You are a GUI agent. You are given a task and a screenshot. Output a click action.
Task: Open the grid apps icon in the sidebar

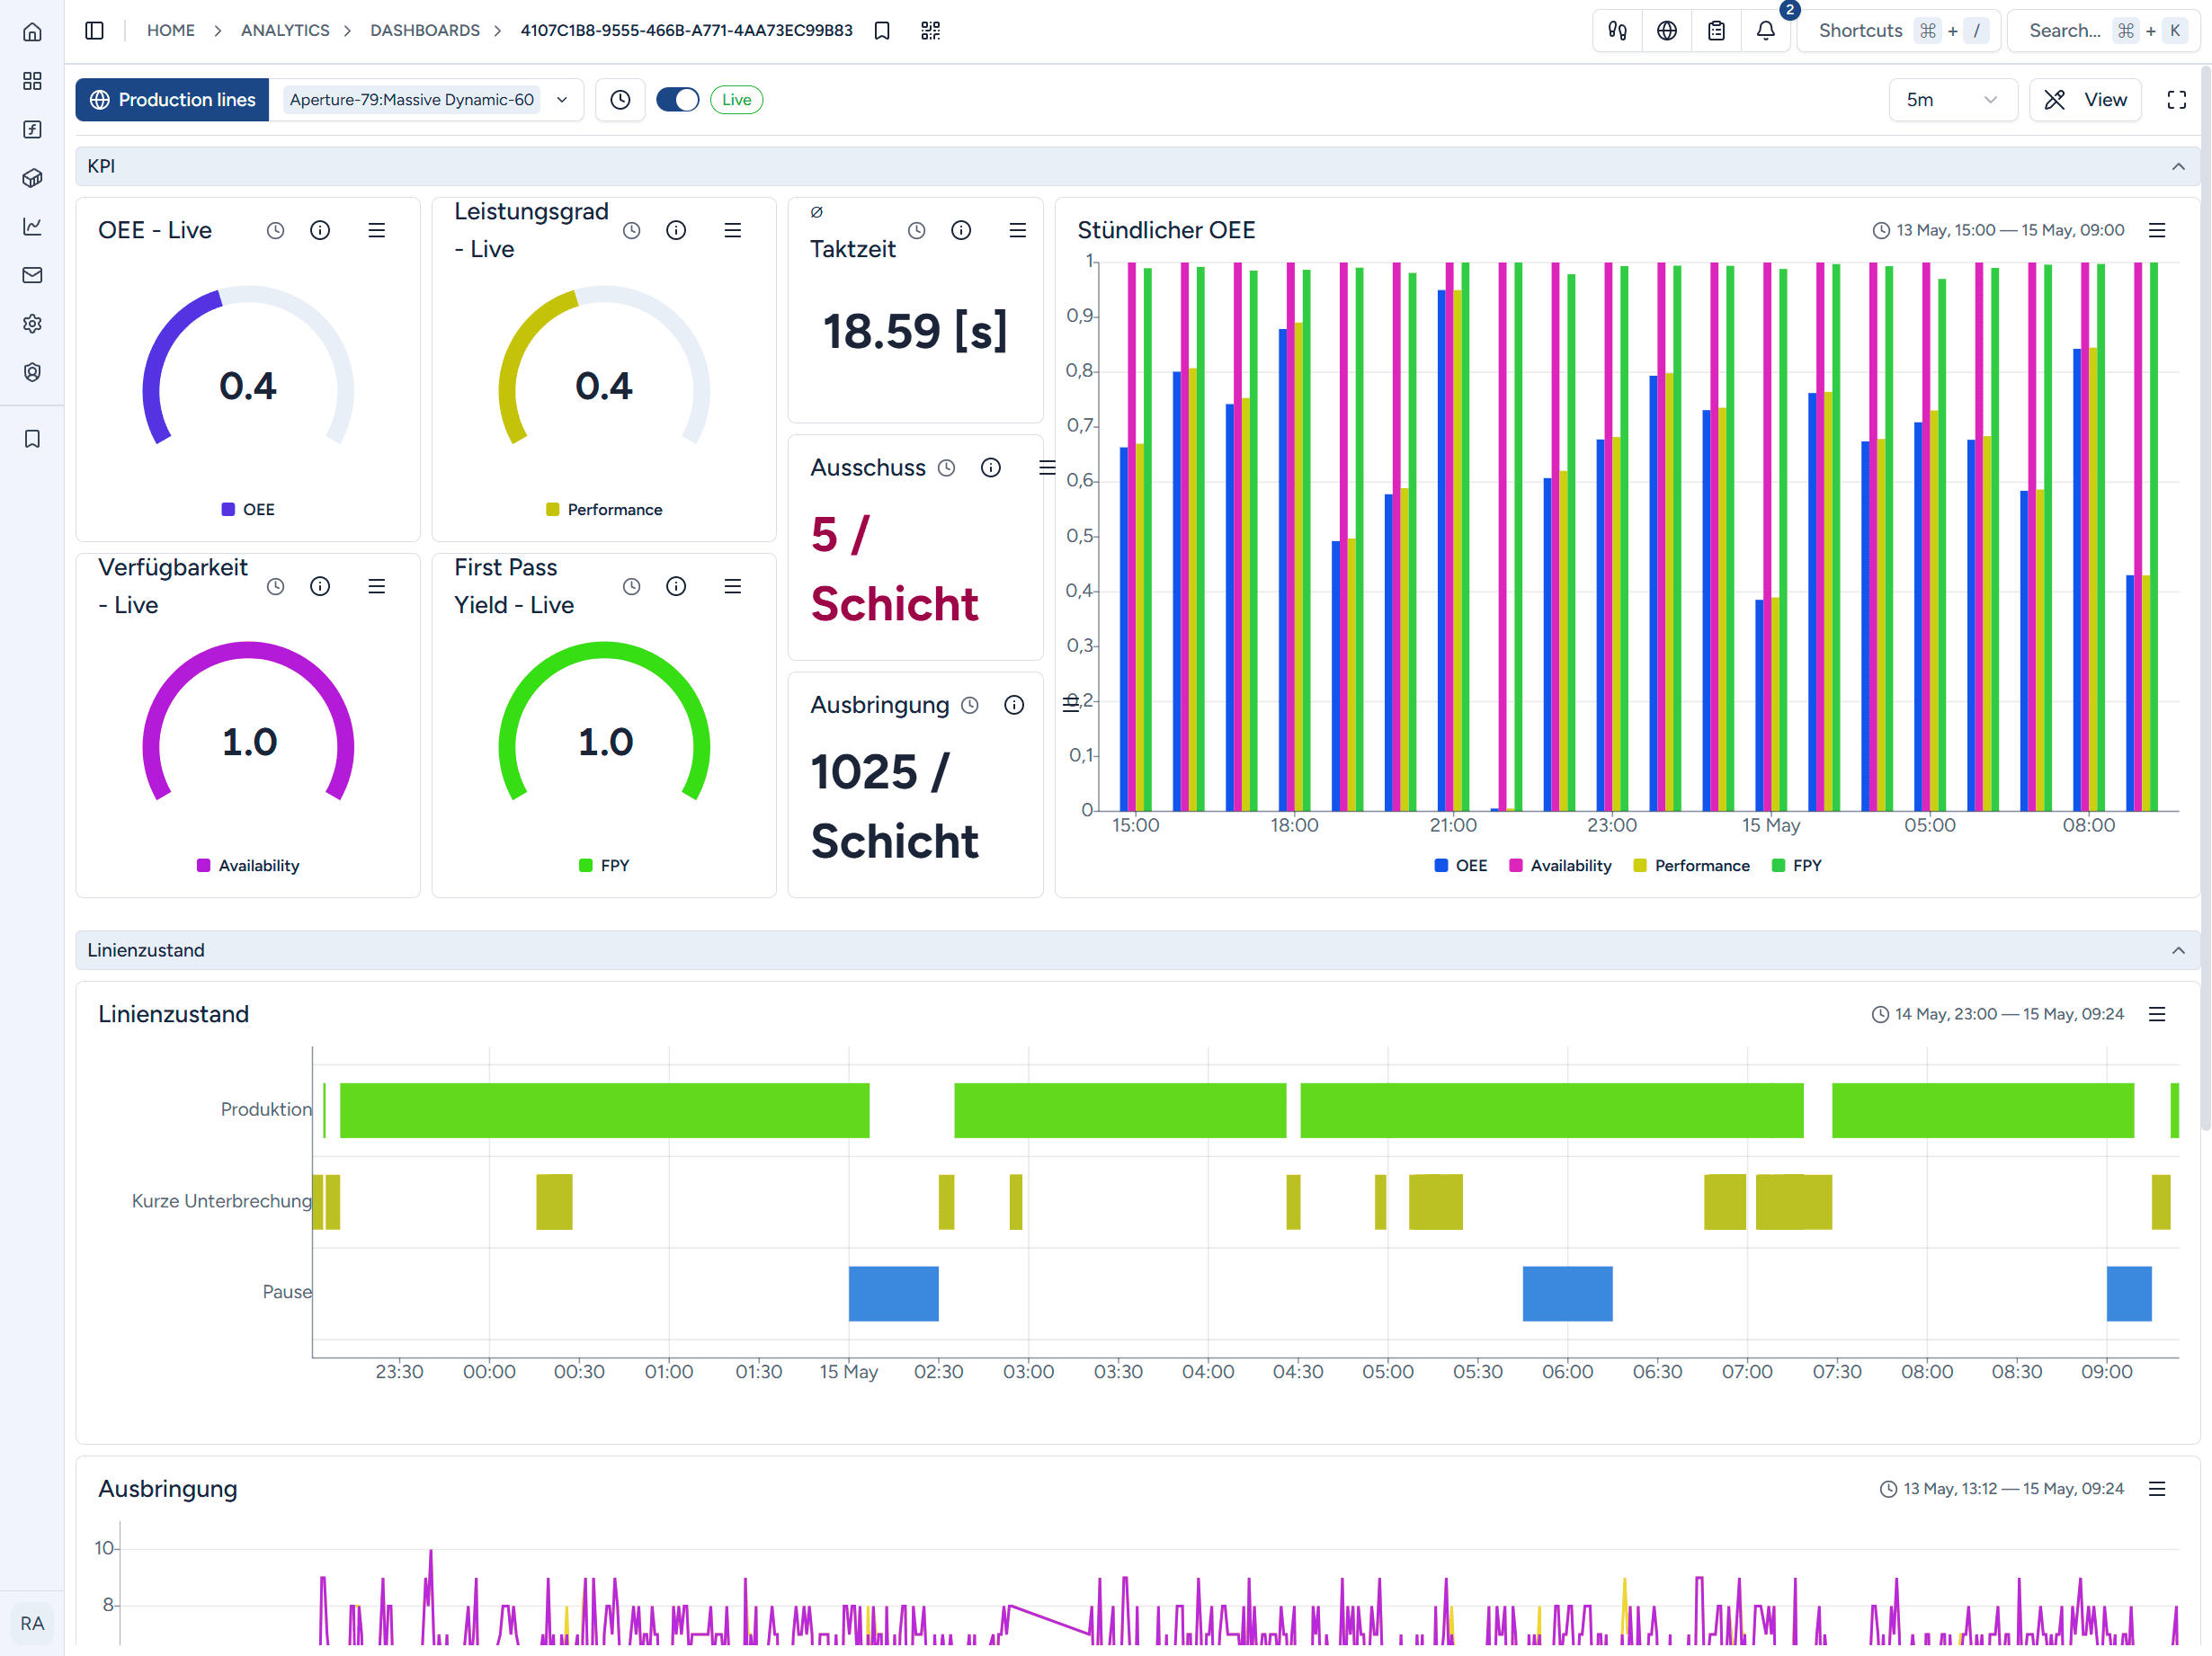tap(32, 81)
